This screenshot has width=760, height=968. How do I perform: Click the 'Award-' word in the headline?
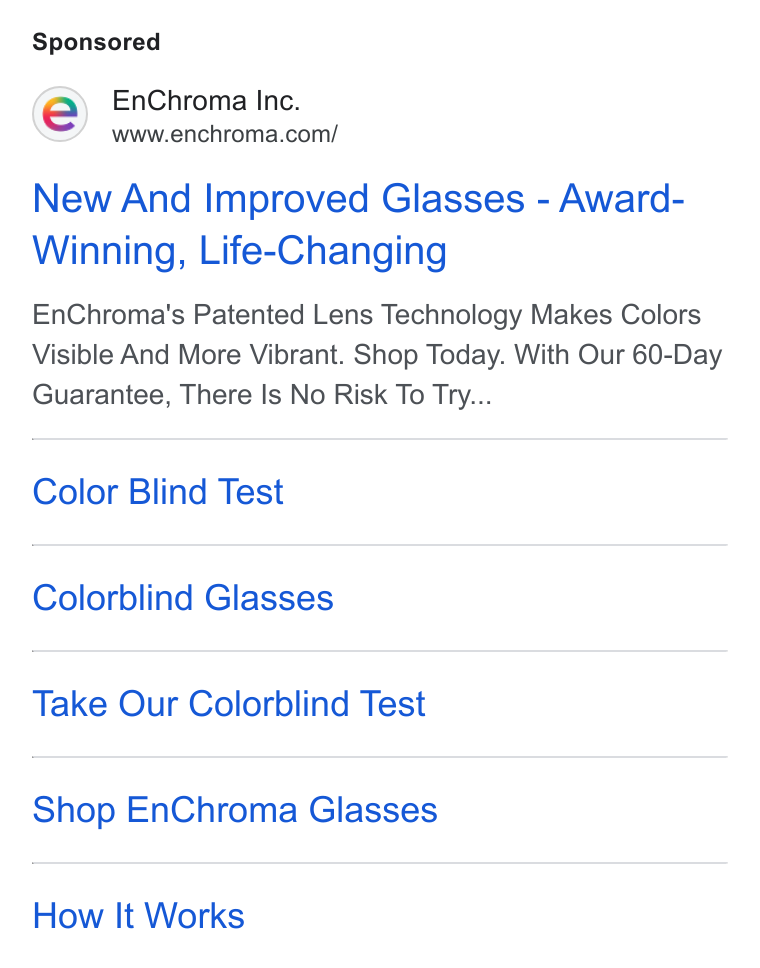(622, 199)
